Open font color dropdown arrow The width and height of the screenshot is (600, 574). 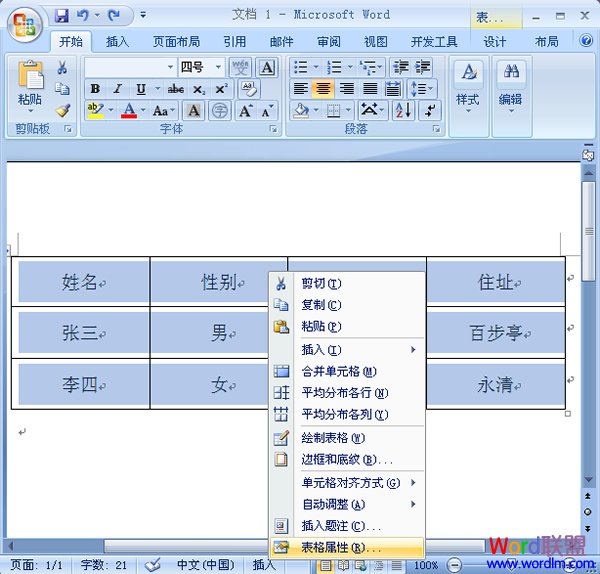click(143, 111)
